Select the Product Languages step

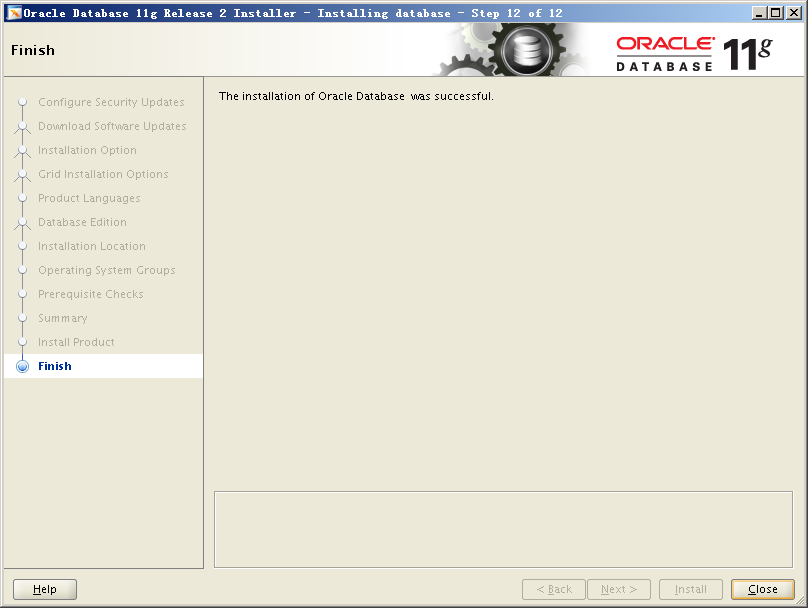click(89, 198)
